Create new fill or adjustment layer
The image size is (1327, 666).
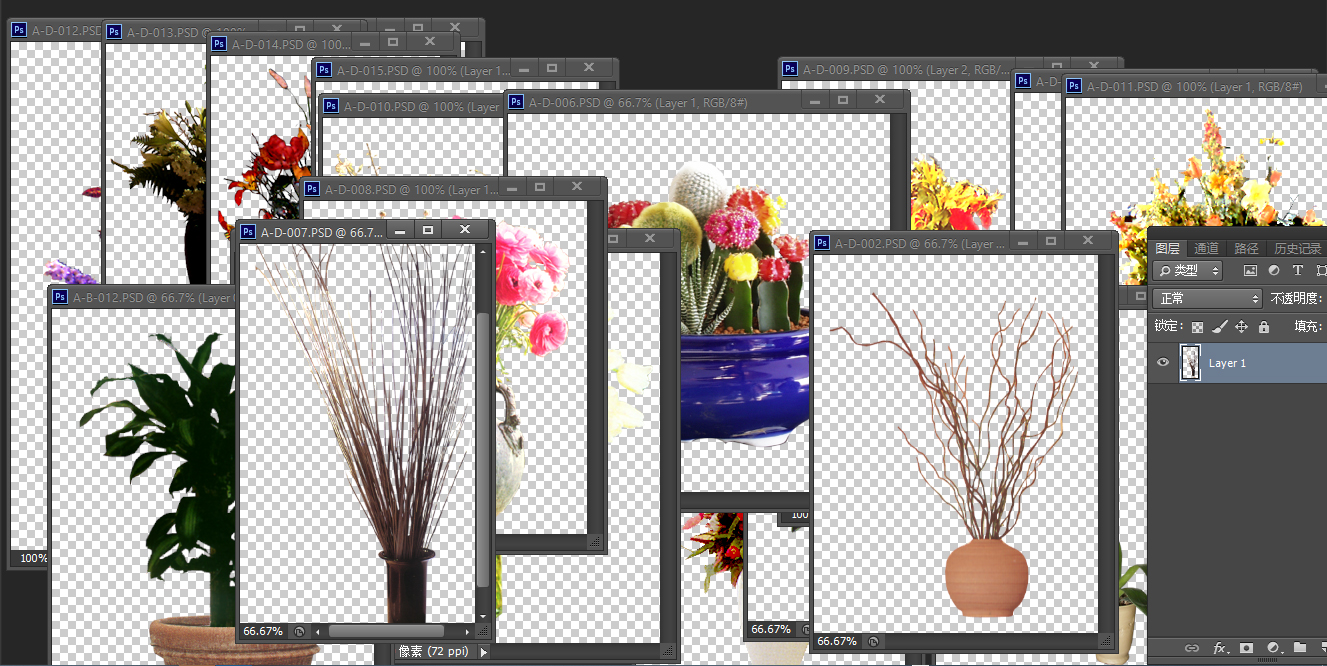coord(1273,648)
